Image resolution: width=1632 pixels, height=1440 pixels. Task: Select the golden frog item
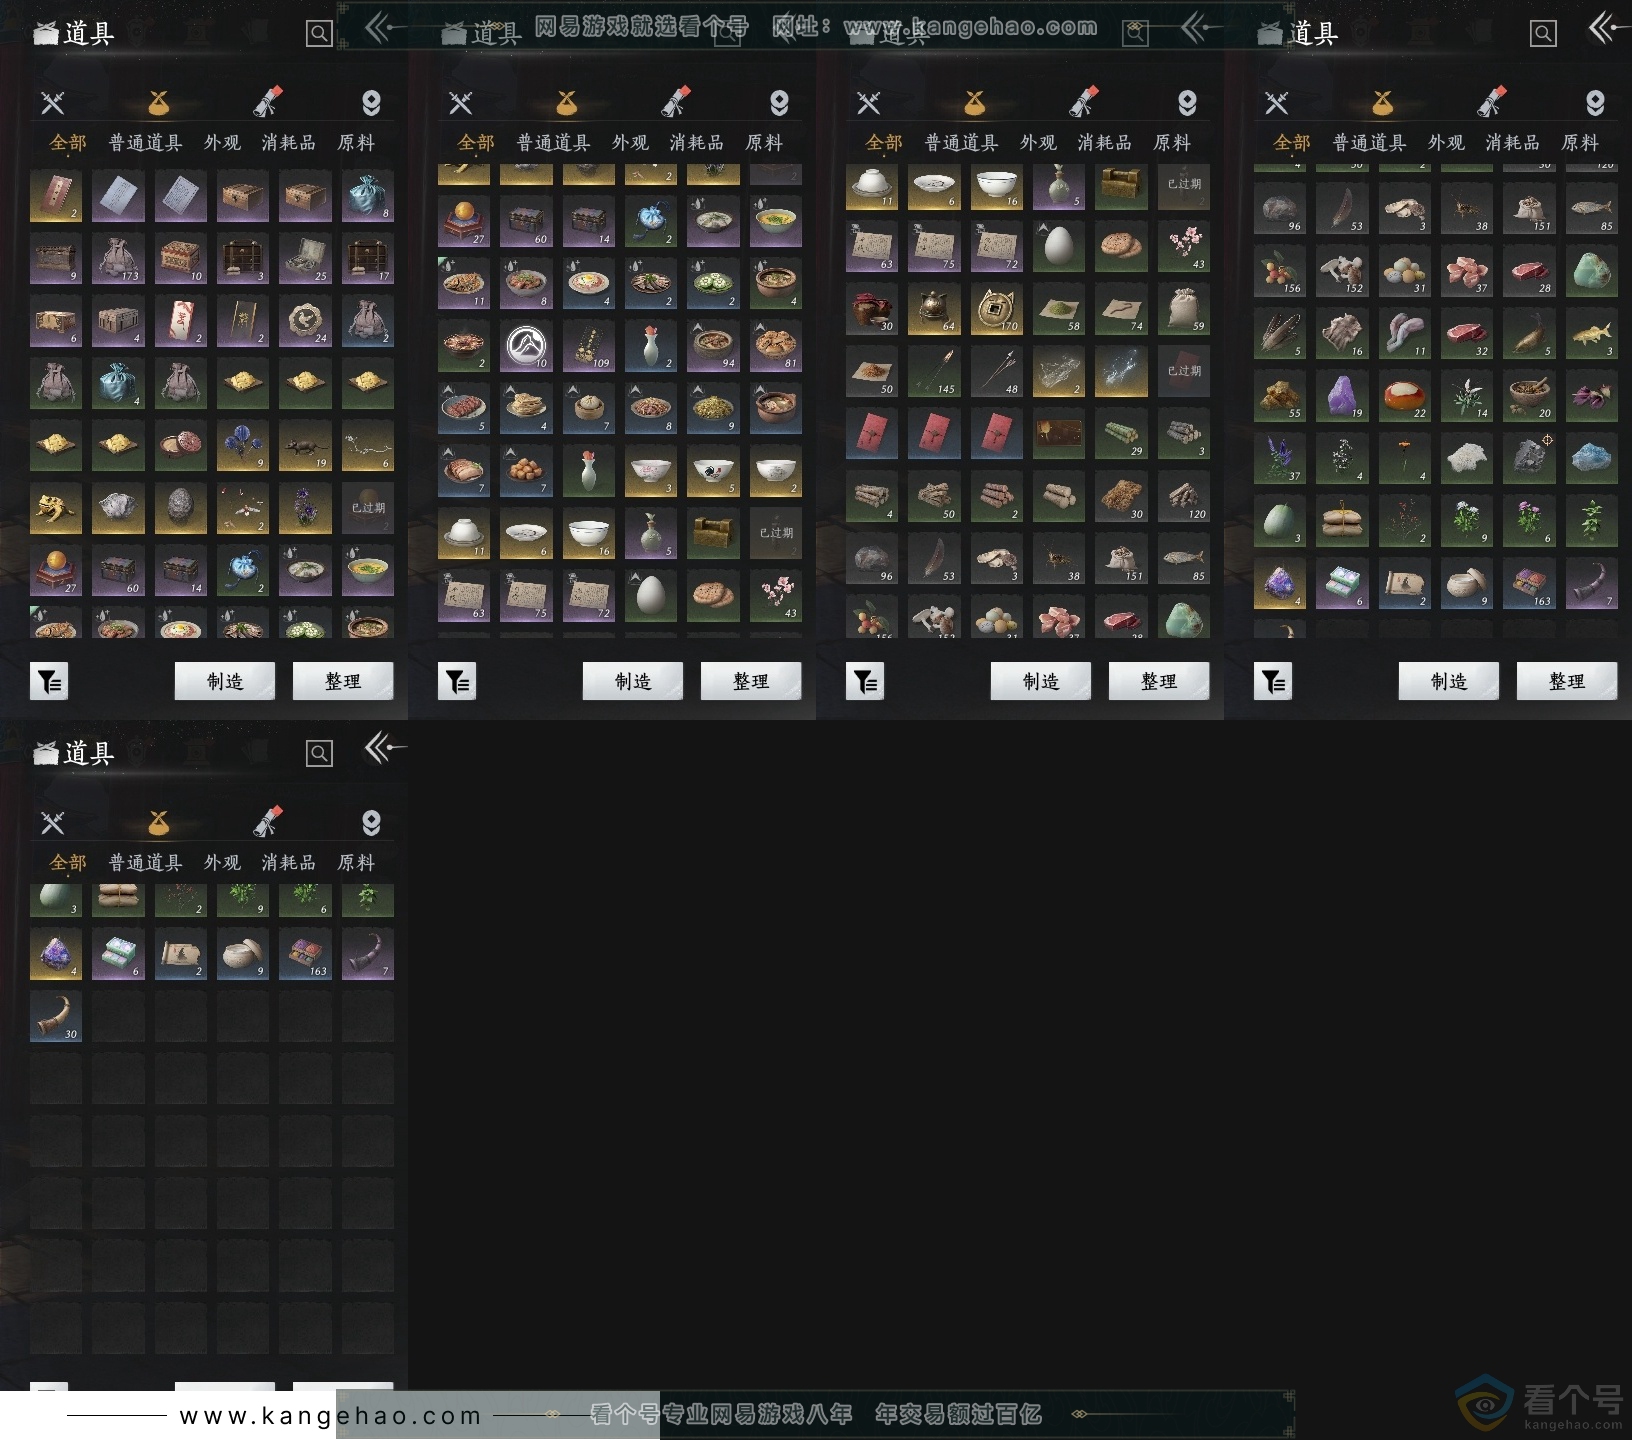[56, 508]
